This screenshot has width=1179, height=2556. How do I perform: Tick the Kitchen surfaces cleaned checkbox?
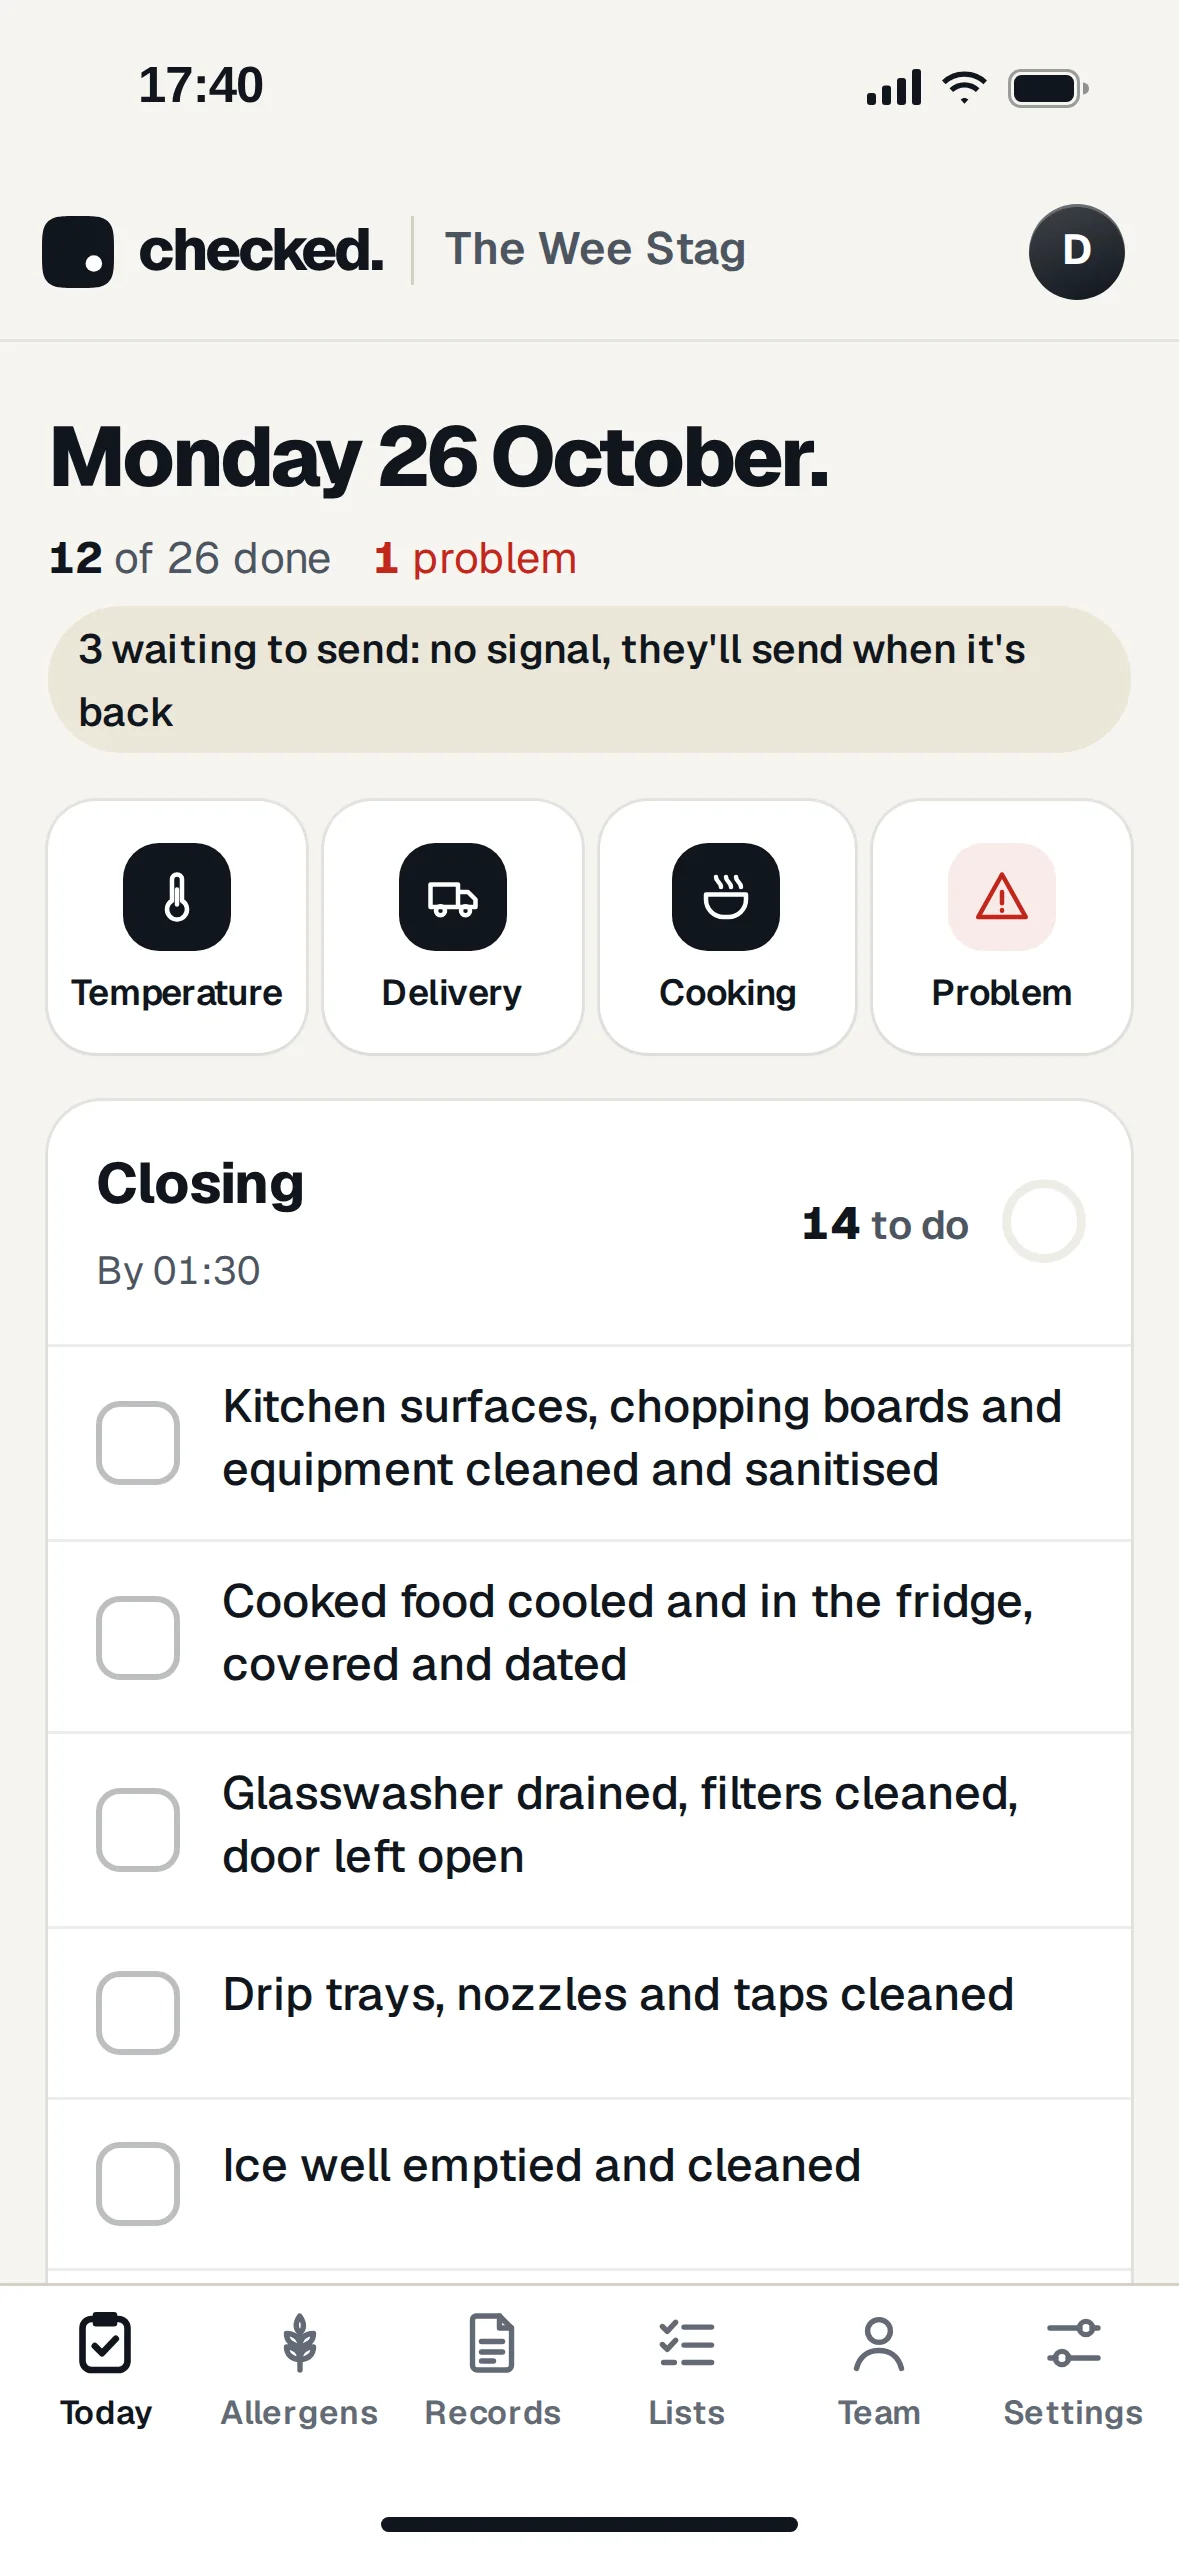point(138,1442)
